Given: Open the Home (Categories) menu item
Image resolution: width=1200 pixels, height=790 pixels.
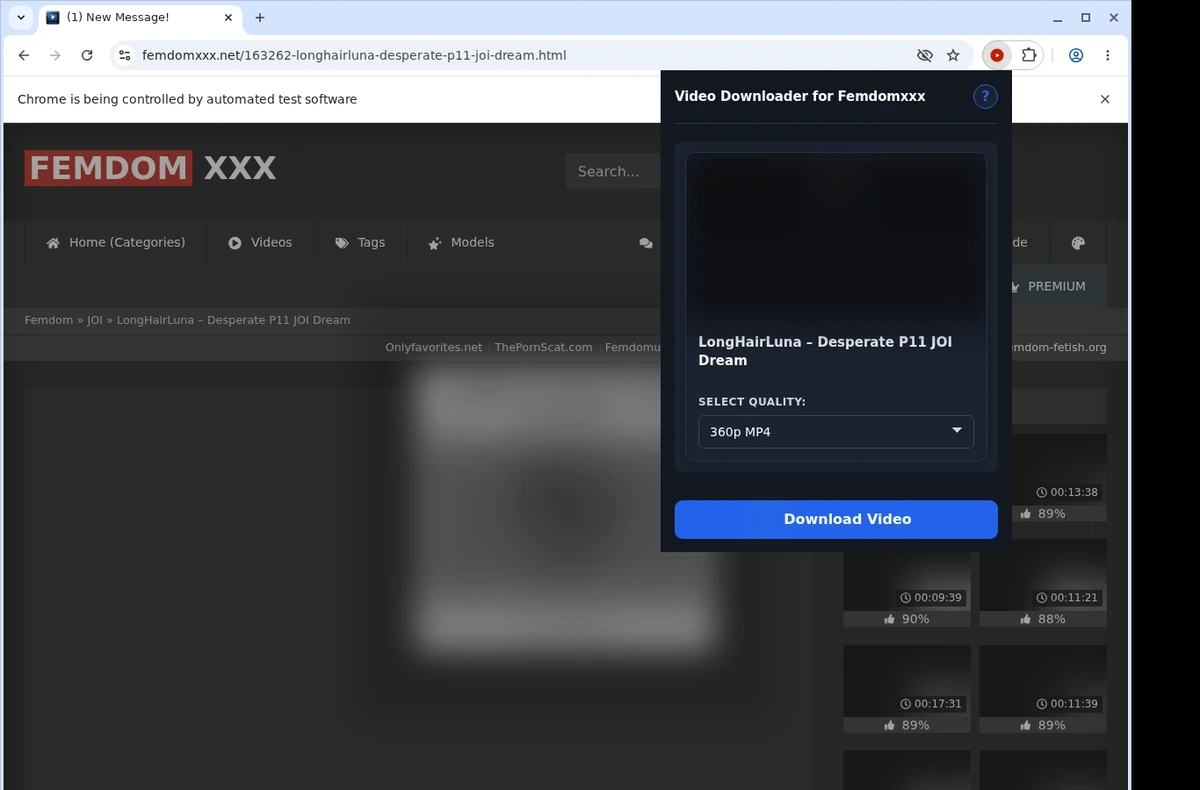Looking at the screenshot, I should click(115, 243).
